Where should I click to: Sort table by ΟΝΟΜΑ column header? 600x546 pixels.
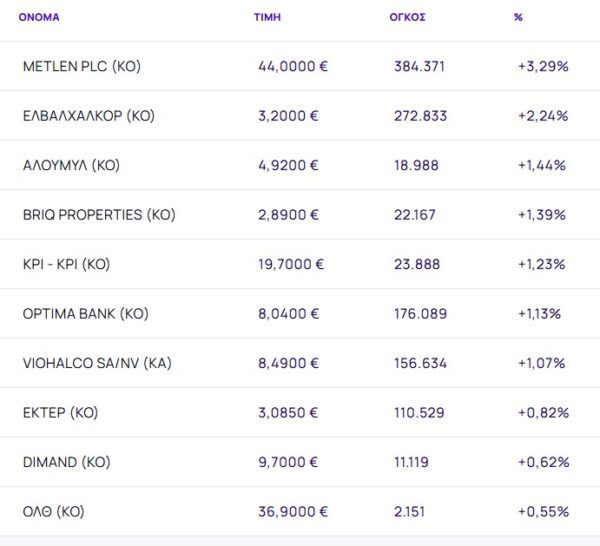click(x=39, y=17)
